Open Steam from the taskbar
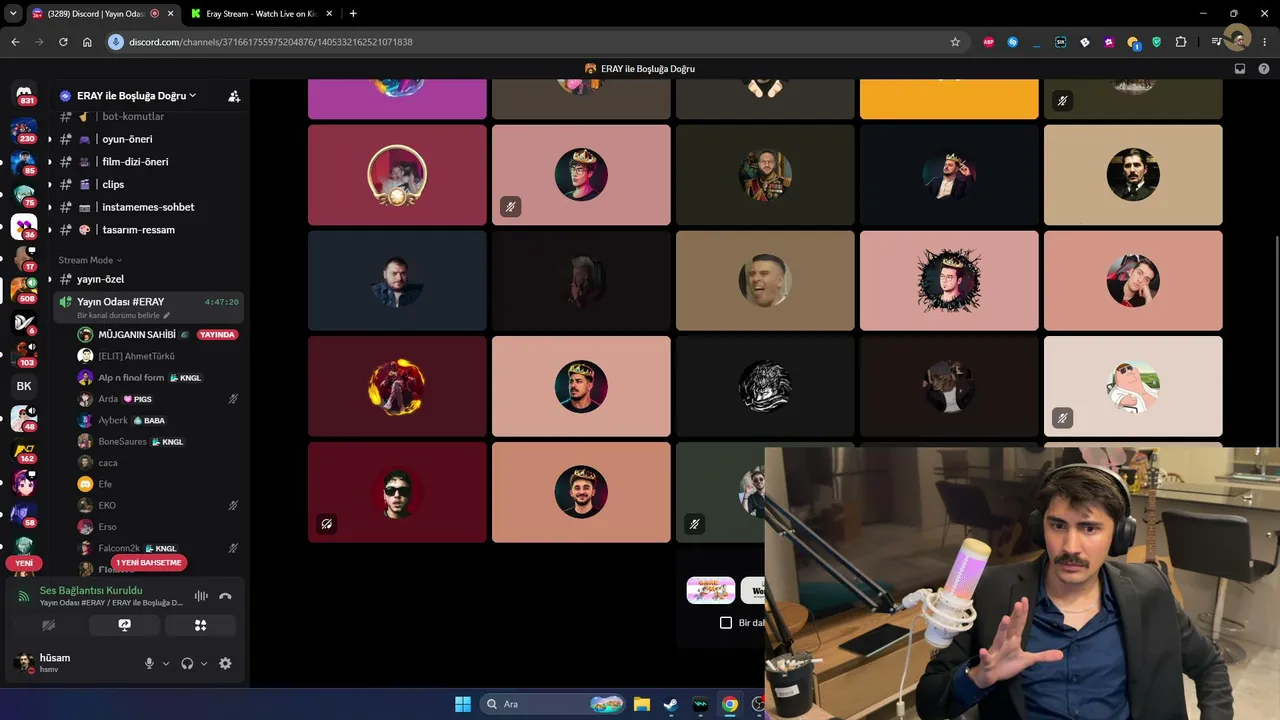This screenshot has width=1280, height=720. 670,704
